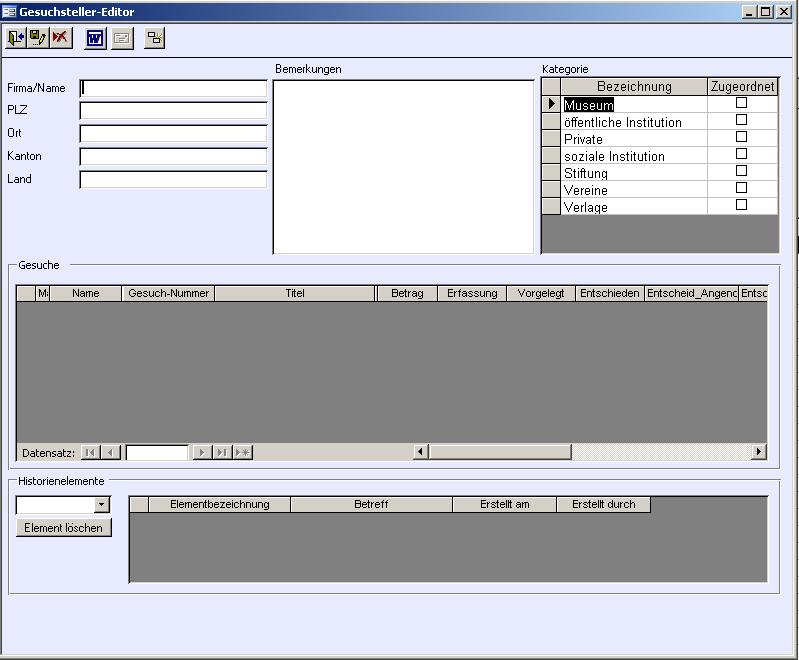Click the envelope letter toolbar icon
Image resolution: width=799 pixels, height=660 pixels.
click(121, 38)
